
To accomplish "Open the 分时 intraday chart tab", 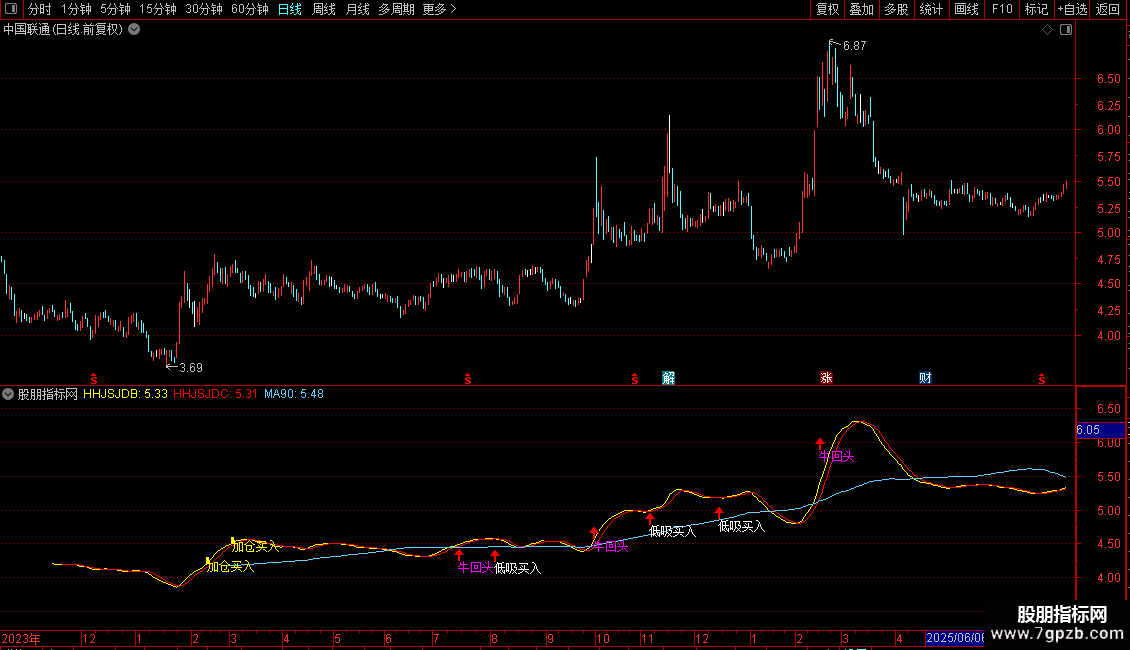I will (40, 9).
